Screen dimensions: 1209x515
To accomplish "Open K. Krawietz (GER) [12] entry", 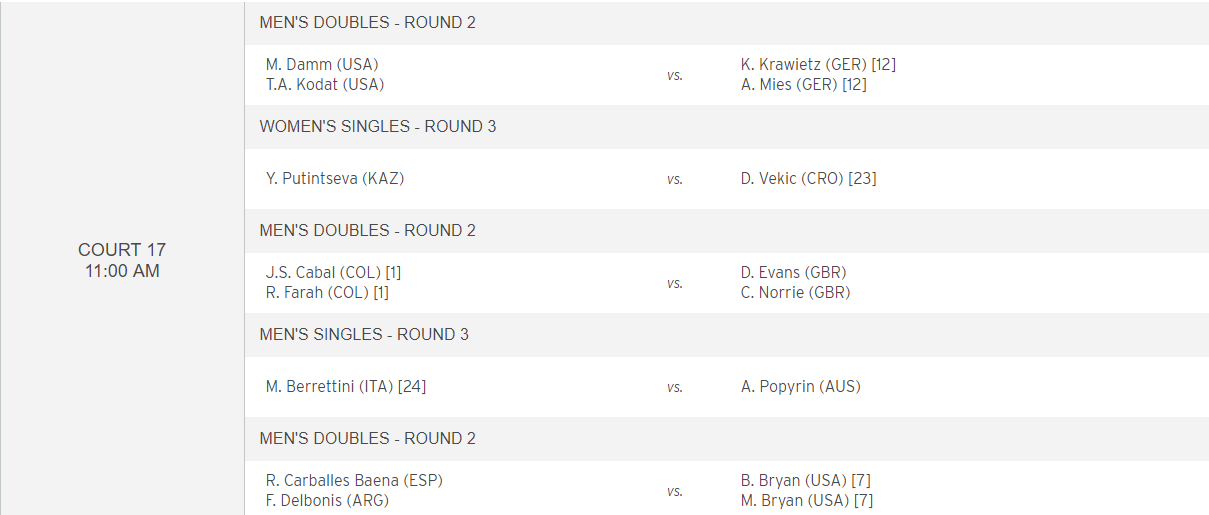I will pyautogui.click(x=818, y=64).
